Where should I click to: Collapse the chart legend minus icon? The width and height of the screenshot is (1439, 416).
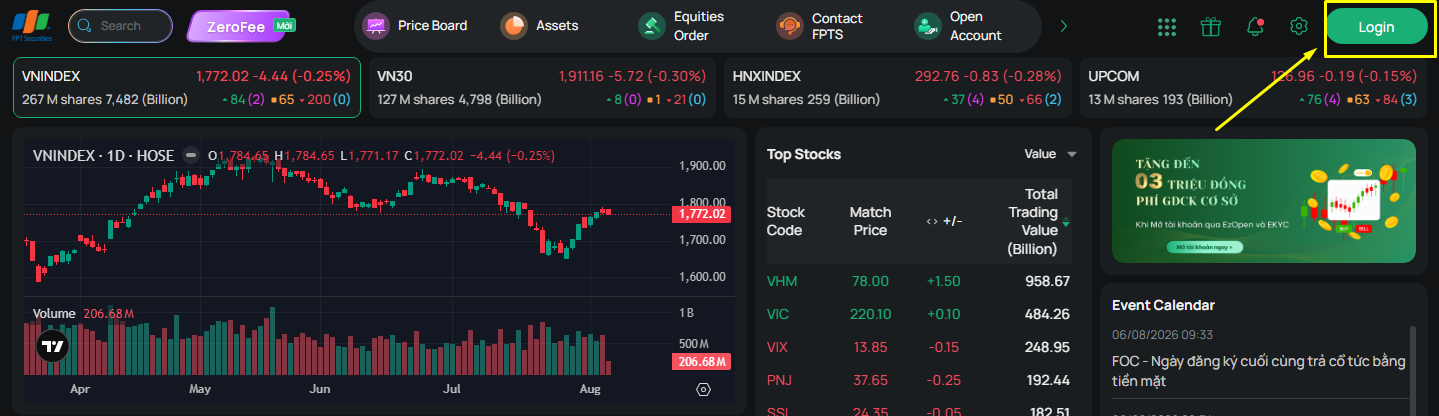(x=191, y=155)
